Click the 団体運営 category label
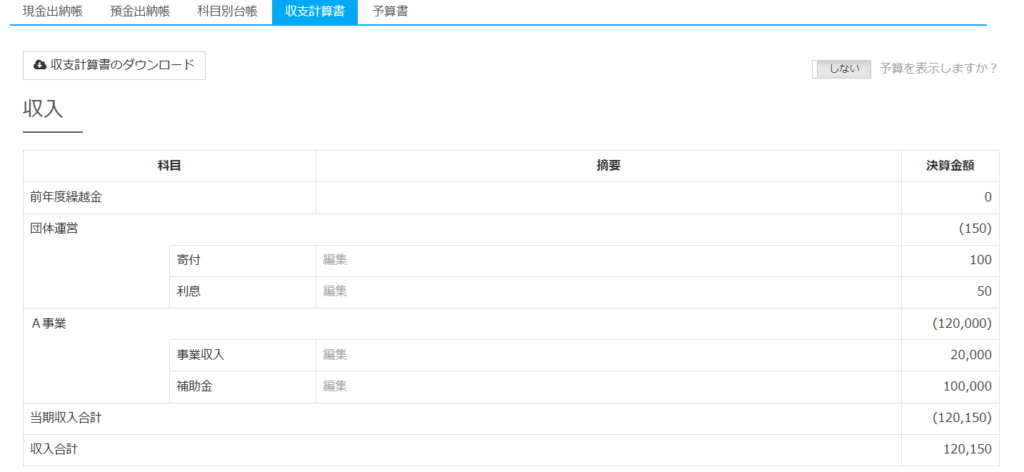Image resolution: width=1024 pixels, height=472 pixels. coord(54,228)
